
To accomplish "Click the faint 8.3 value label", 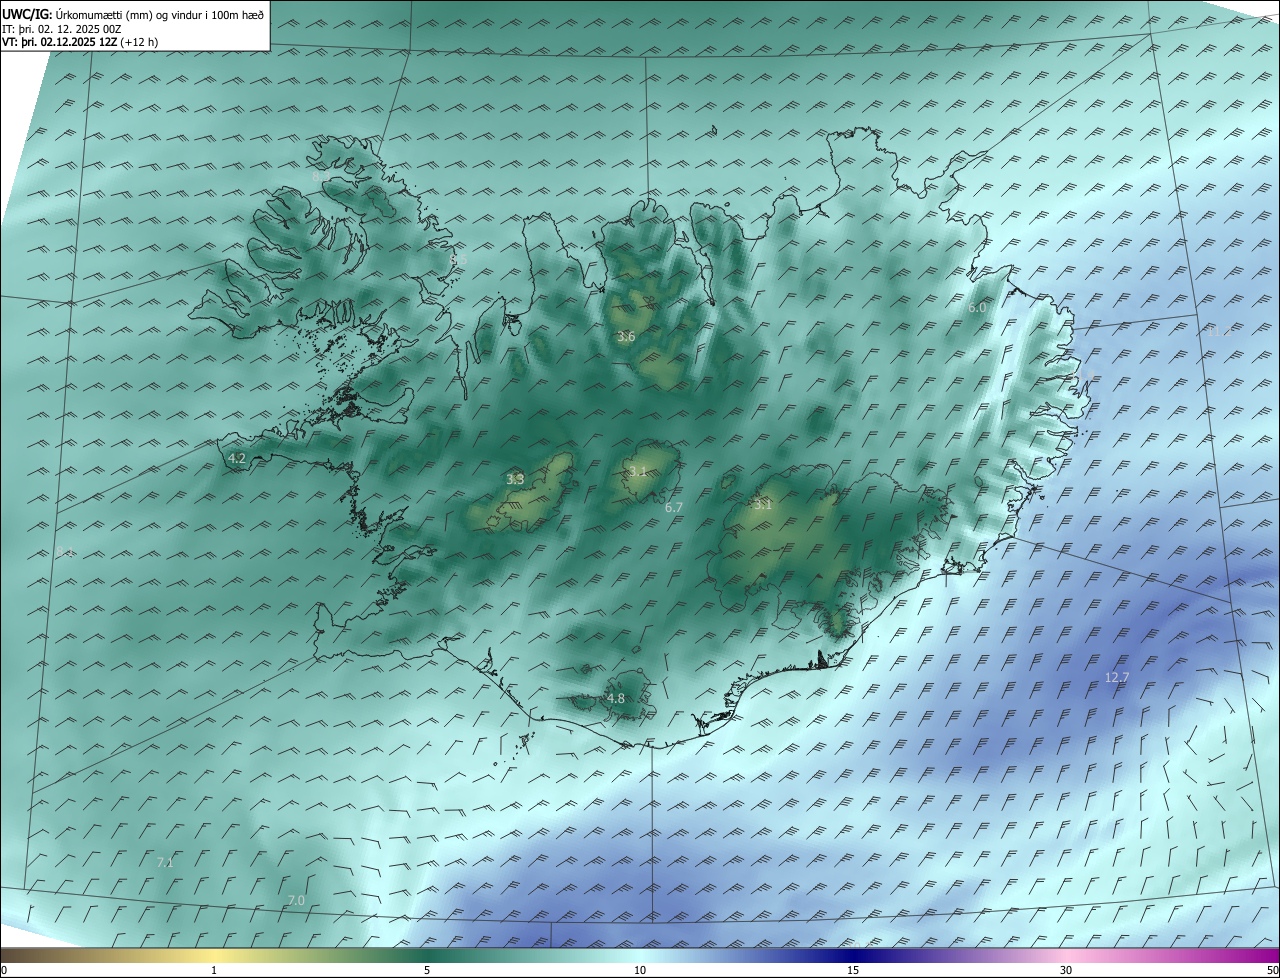I will pos(321,176).
